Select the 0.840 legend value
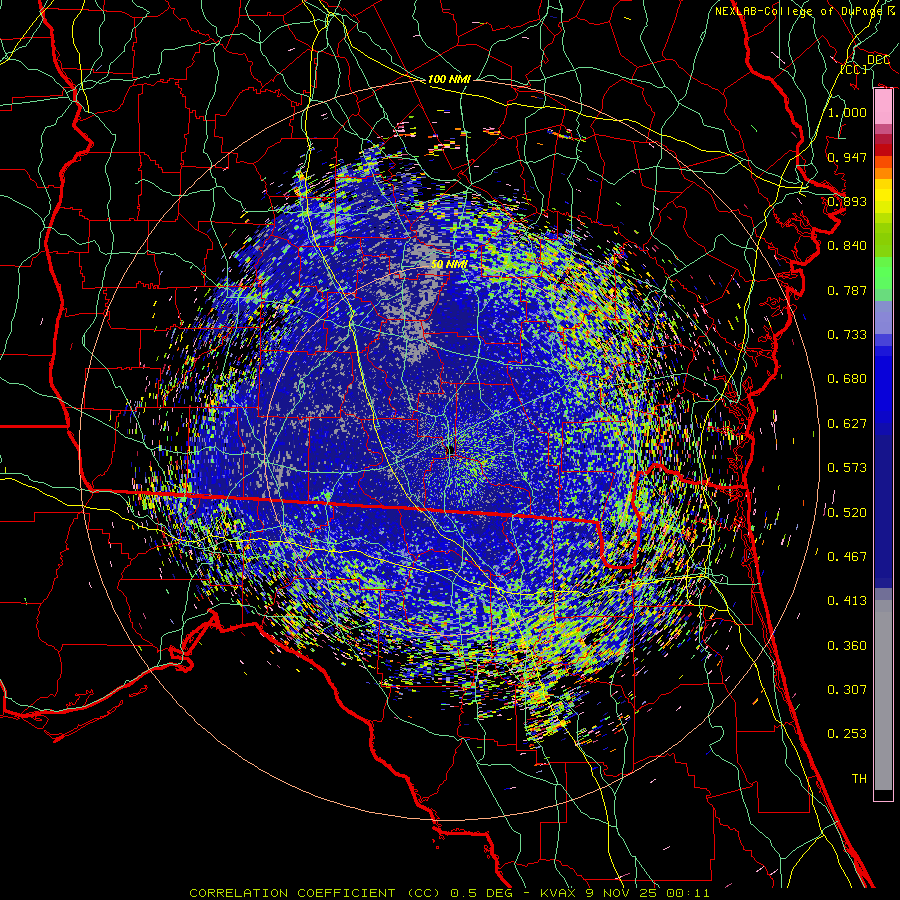The image size is (900, 900). click(x=847, y=245)
